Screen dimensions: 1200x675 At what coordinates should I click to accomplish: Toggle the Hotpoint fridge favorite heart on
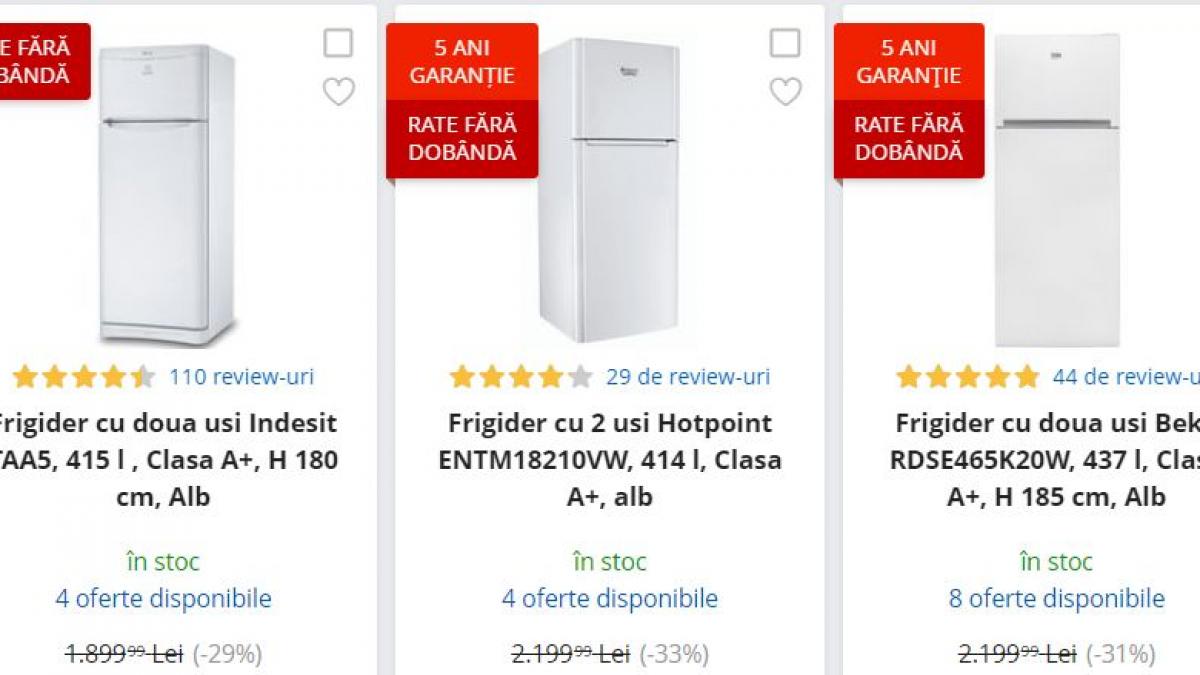pos(786,91)
